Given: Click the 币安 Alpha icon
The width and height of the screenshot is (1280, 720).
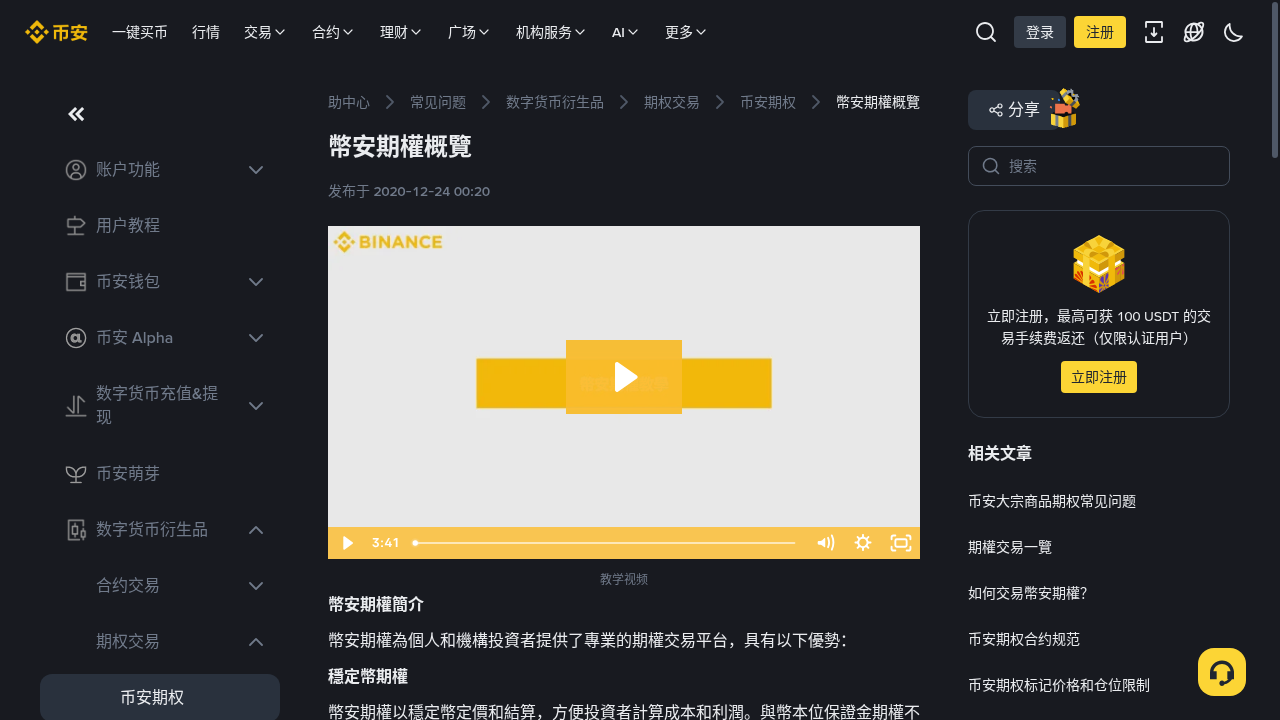Looking at the screenshot, I should 76,338.
